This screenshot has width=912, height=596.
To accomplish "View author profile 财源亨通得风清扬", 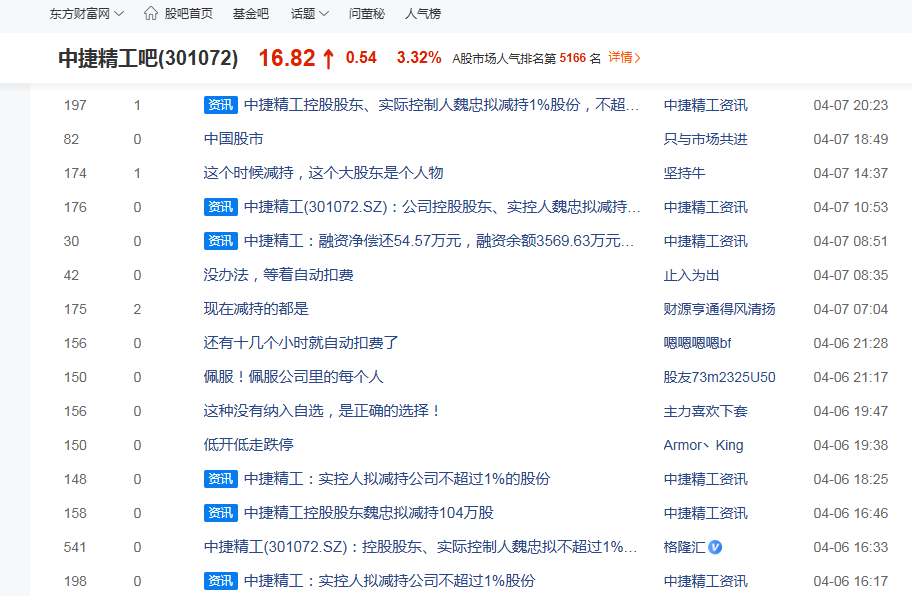I will click(x=719, y=309).
